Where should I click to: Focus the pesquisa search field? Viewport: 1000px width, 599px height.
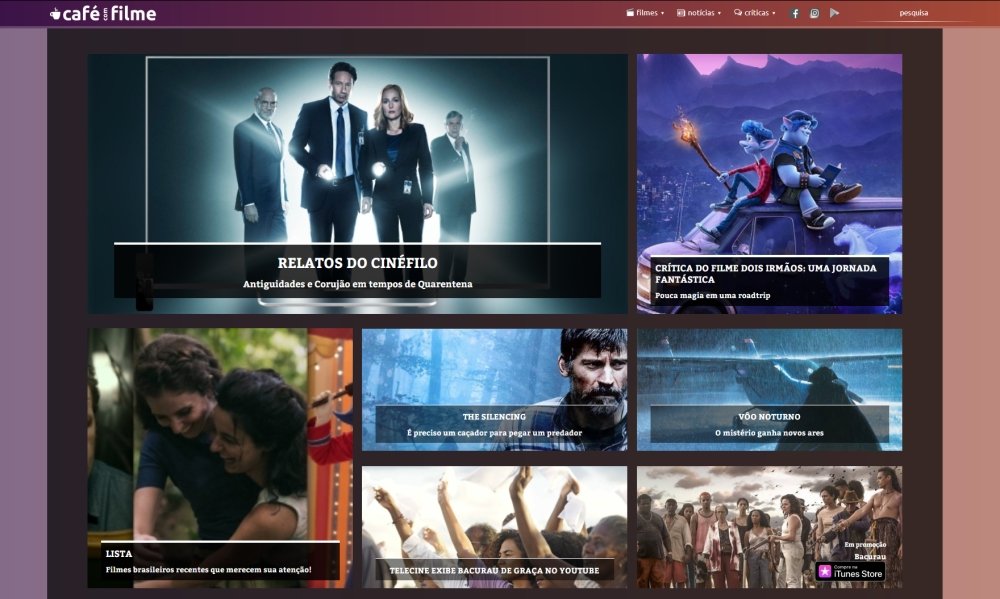(x=914, y=13)
